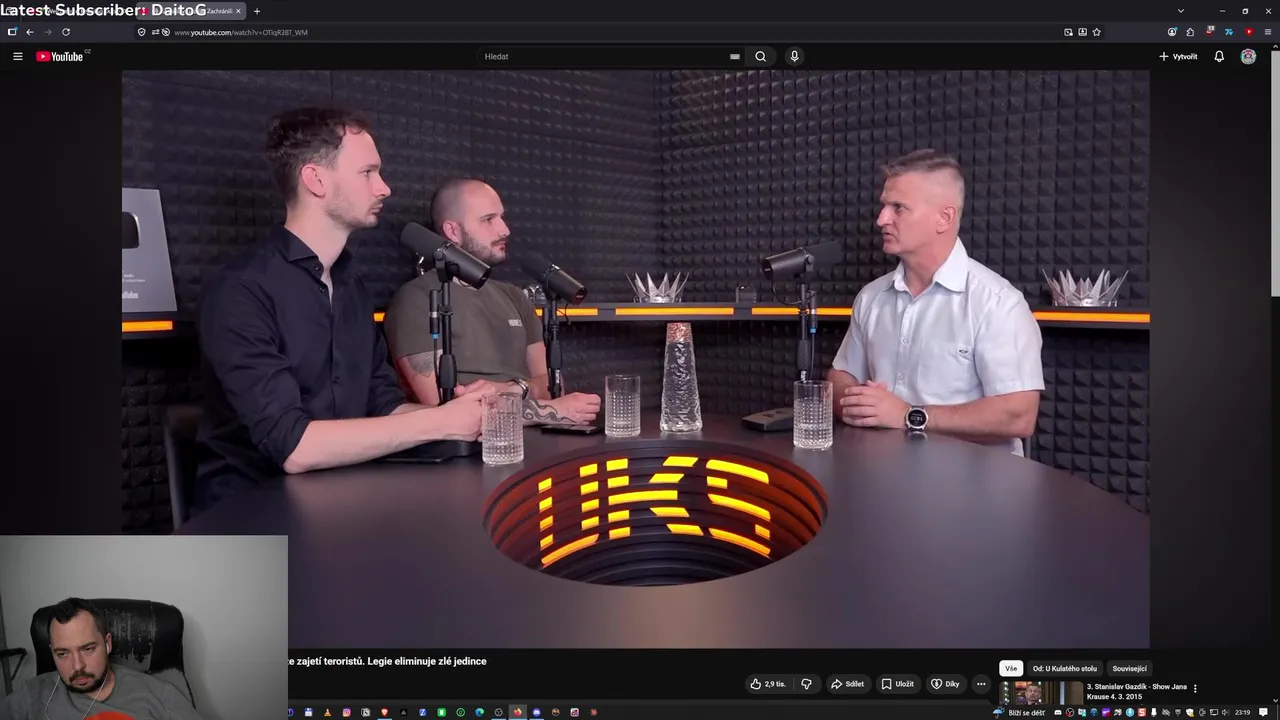Click the shield tracking protection icon
This screenshot has height=720, width=1280.
pos(142,32)
